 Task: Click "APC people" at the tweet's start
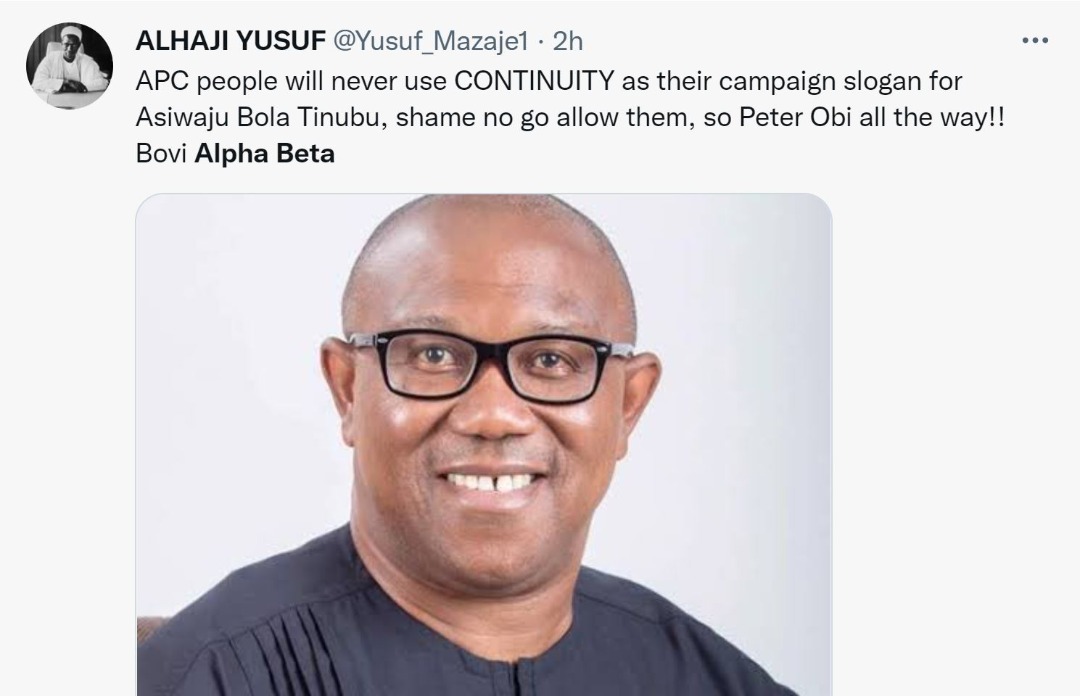click(194, 80)
